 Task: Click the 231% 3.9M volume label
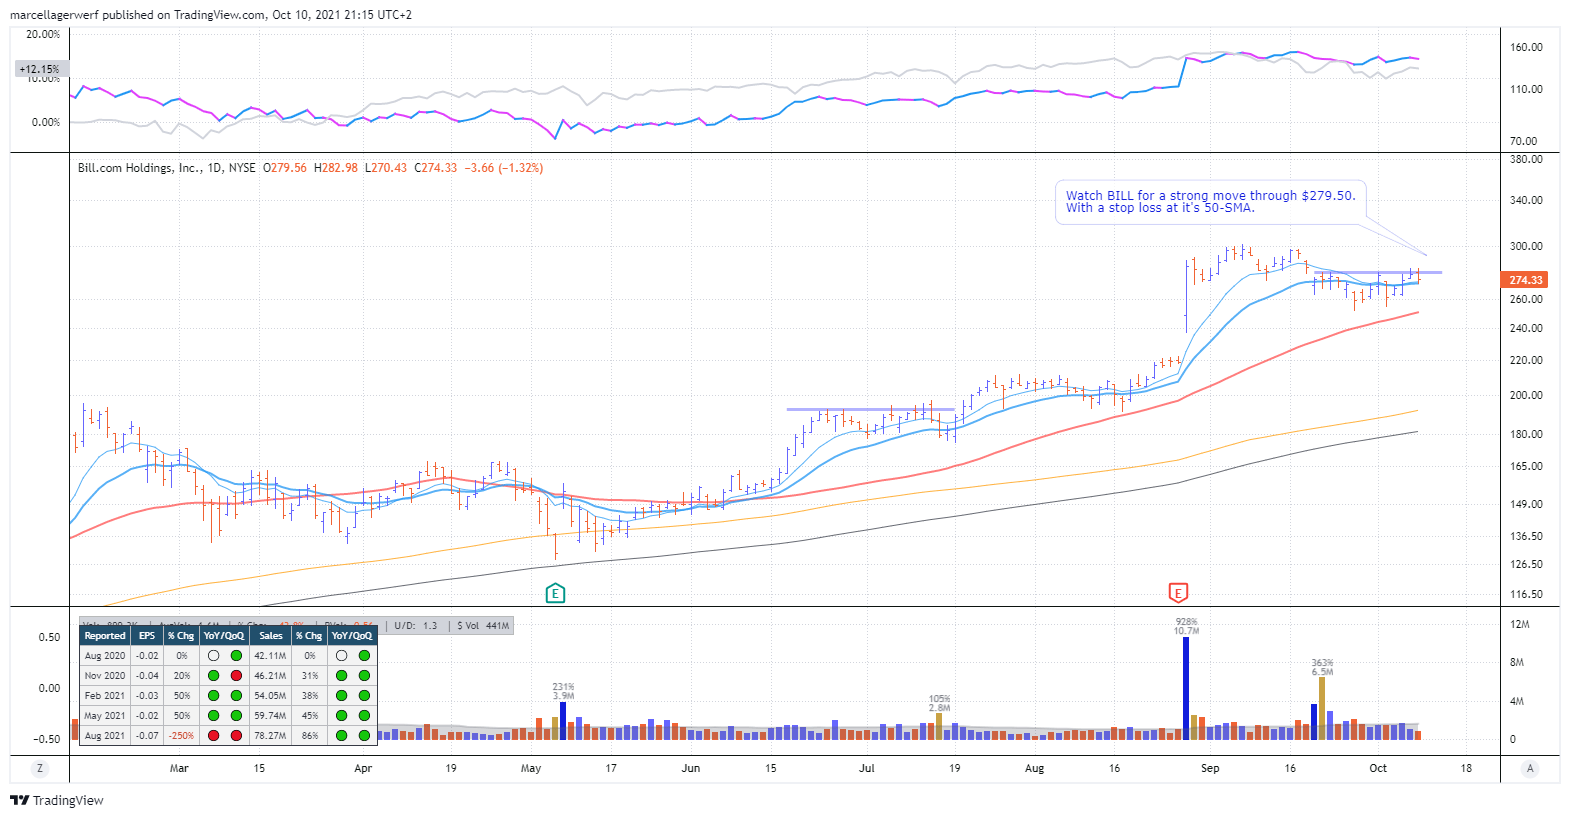(563, 691)
